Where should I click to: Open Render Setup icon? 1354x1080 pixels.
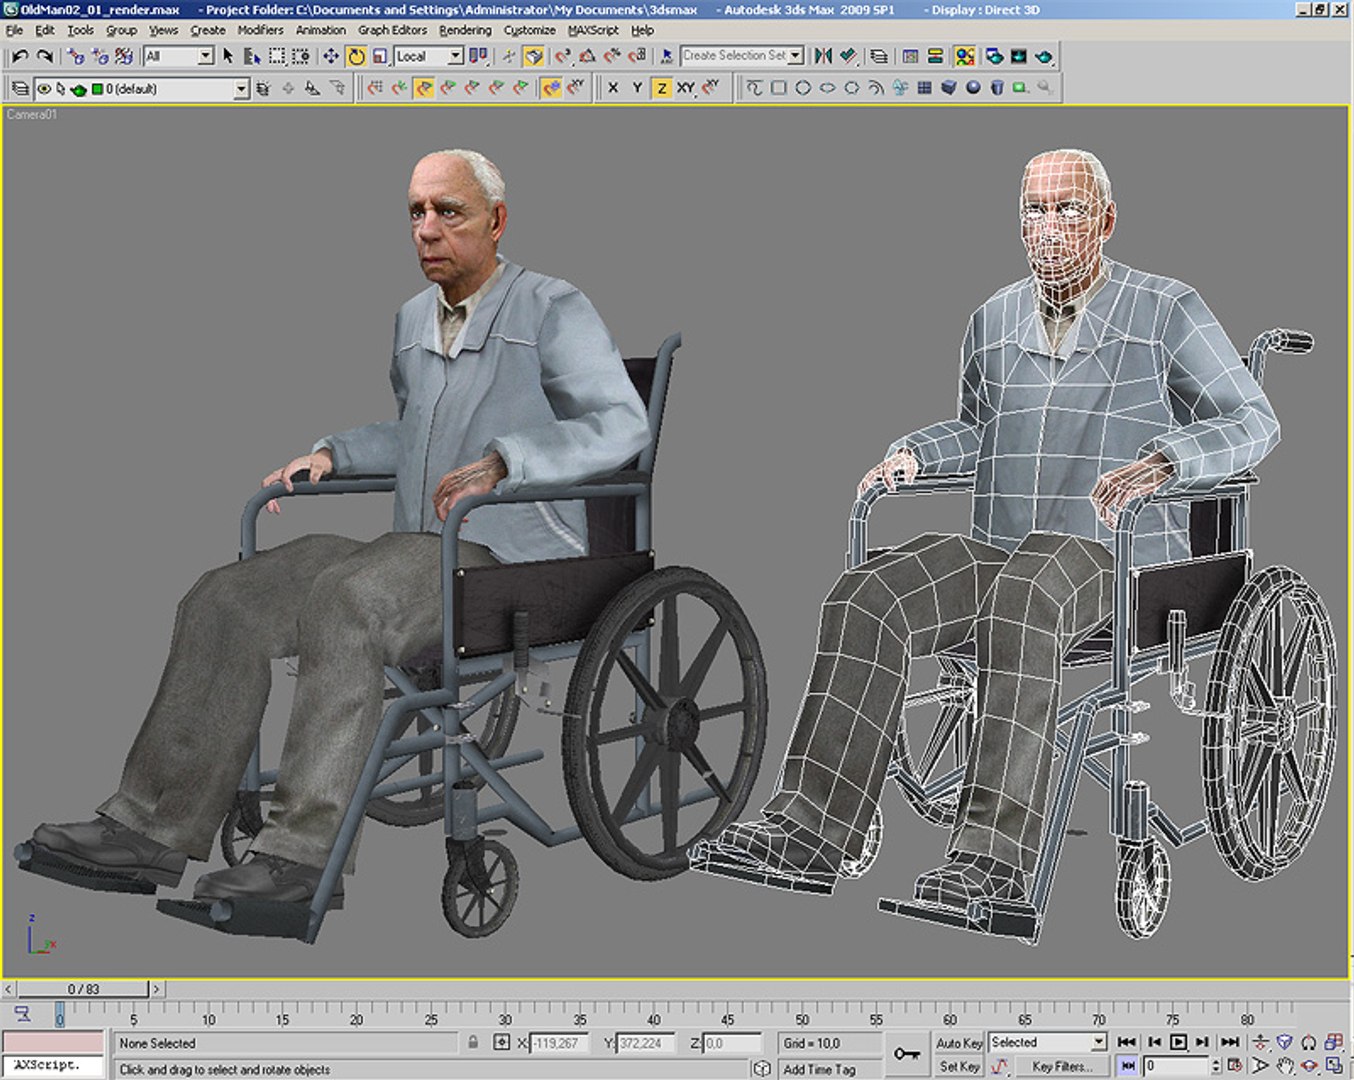[994, 57]
